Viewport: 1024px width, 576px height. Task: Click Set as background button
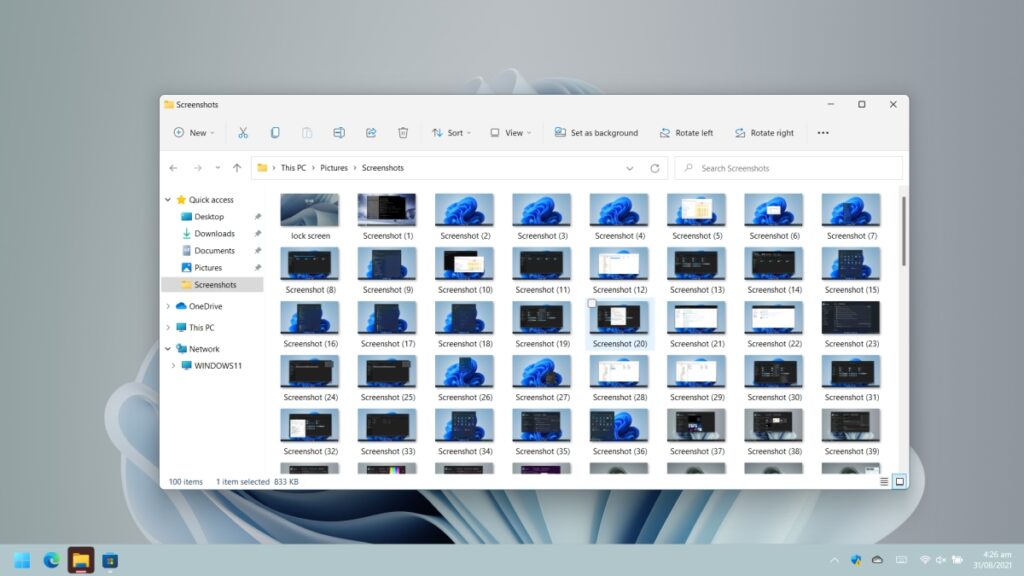click(596, 132)
